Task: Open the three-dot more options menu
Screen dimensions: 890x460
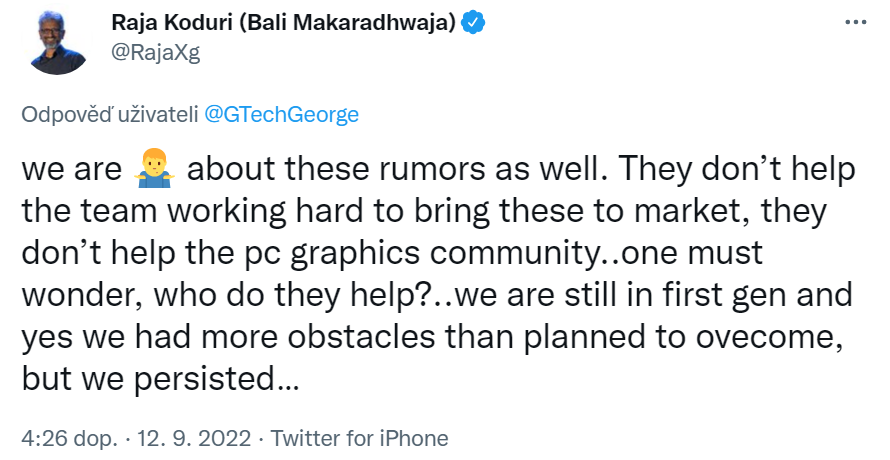Action: (x=855, y=23)
